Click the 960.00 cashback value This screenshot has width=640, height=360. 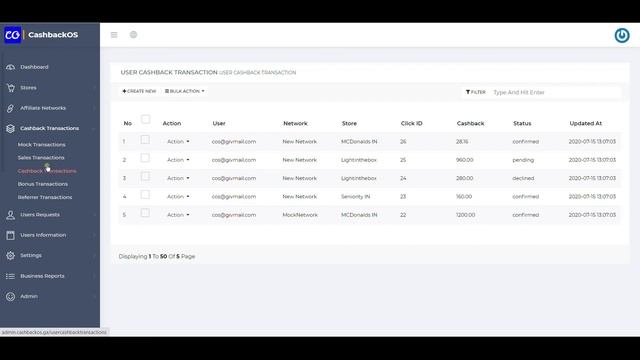coord(464,160)
